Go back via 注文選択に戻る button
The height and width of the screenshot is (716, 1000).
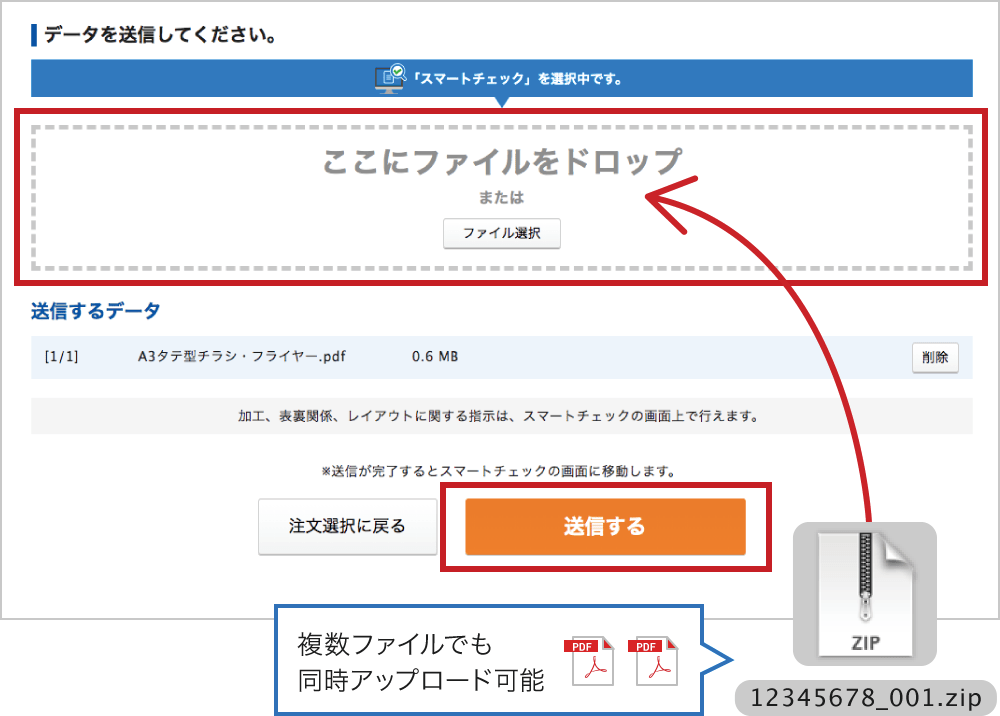[x=347, y=526]
